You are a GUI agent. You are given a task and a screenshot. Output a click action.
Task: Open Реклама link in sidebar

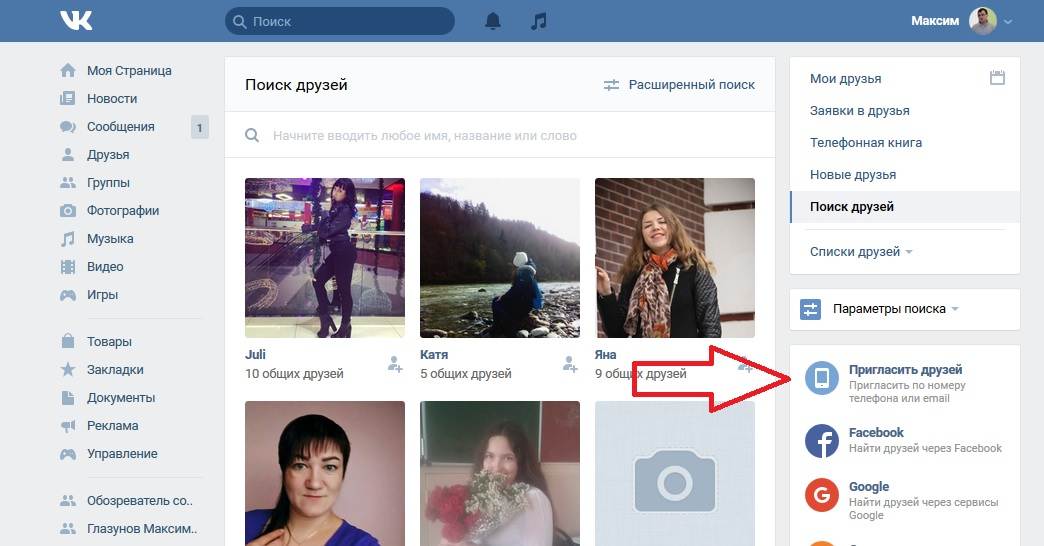coord(113,425)
